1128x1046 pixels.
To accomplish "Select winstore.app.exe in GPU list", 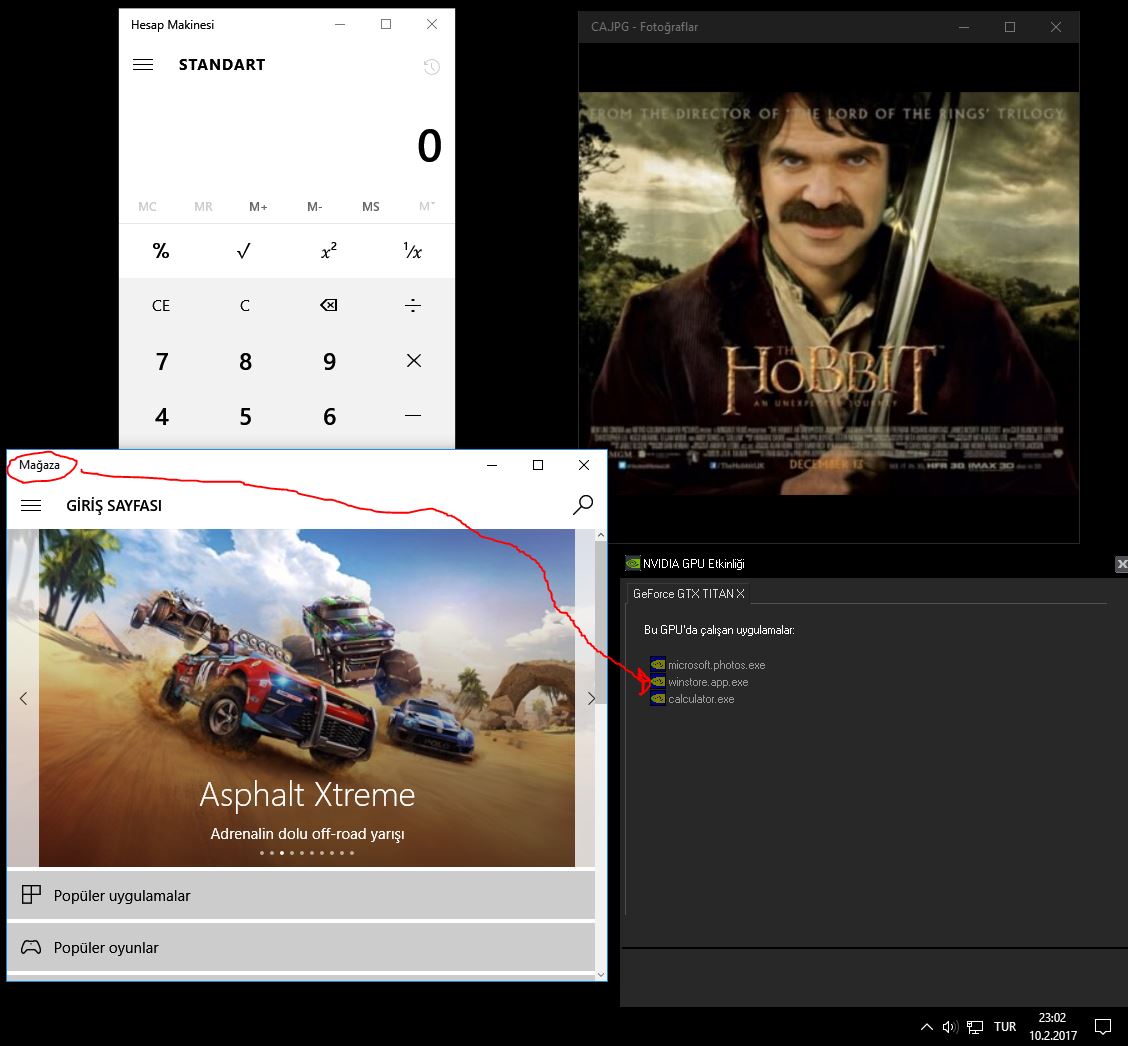I will tap(708, 682).
